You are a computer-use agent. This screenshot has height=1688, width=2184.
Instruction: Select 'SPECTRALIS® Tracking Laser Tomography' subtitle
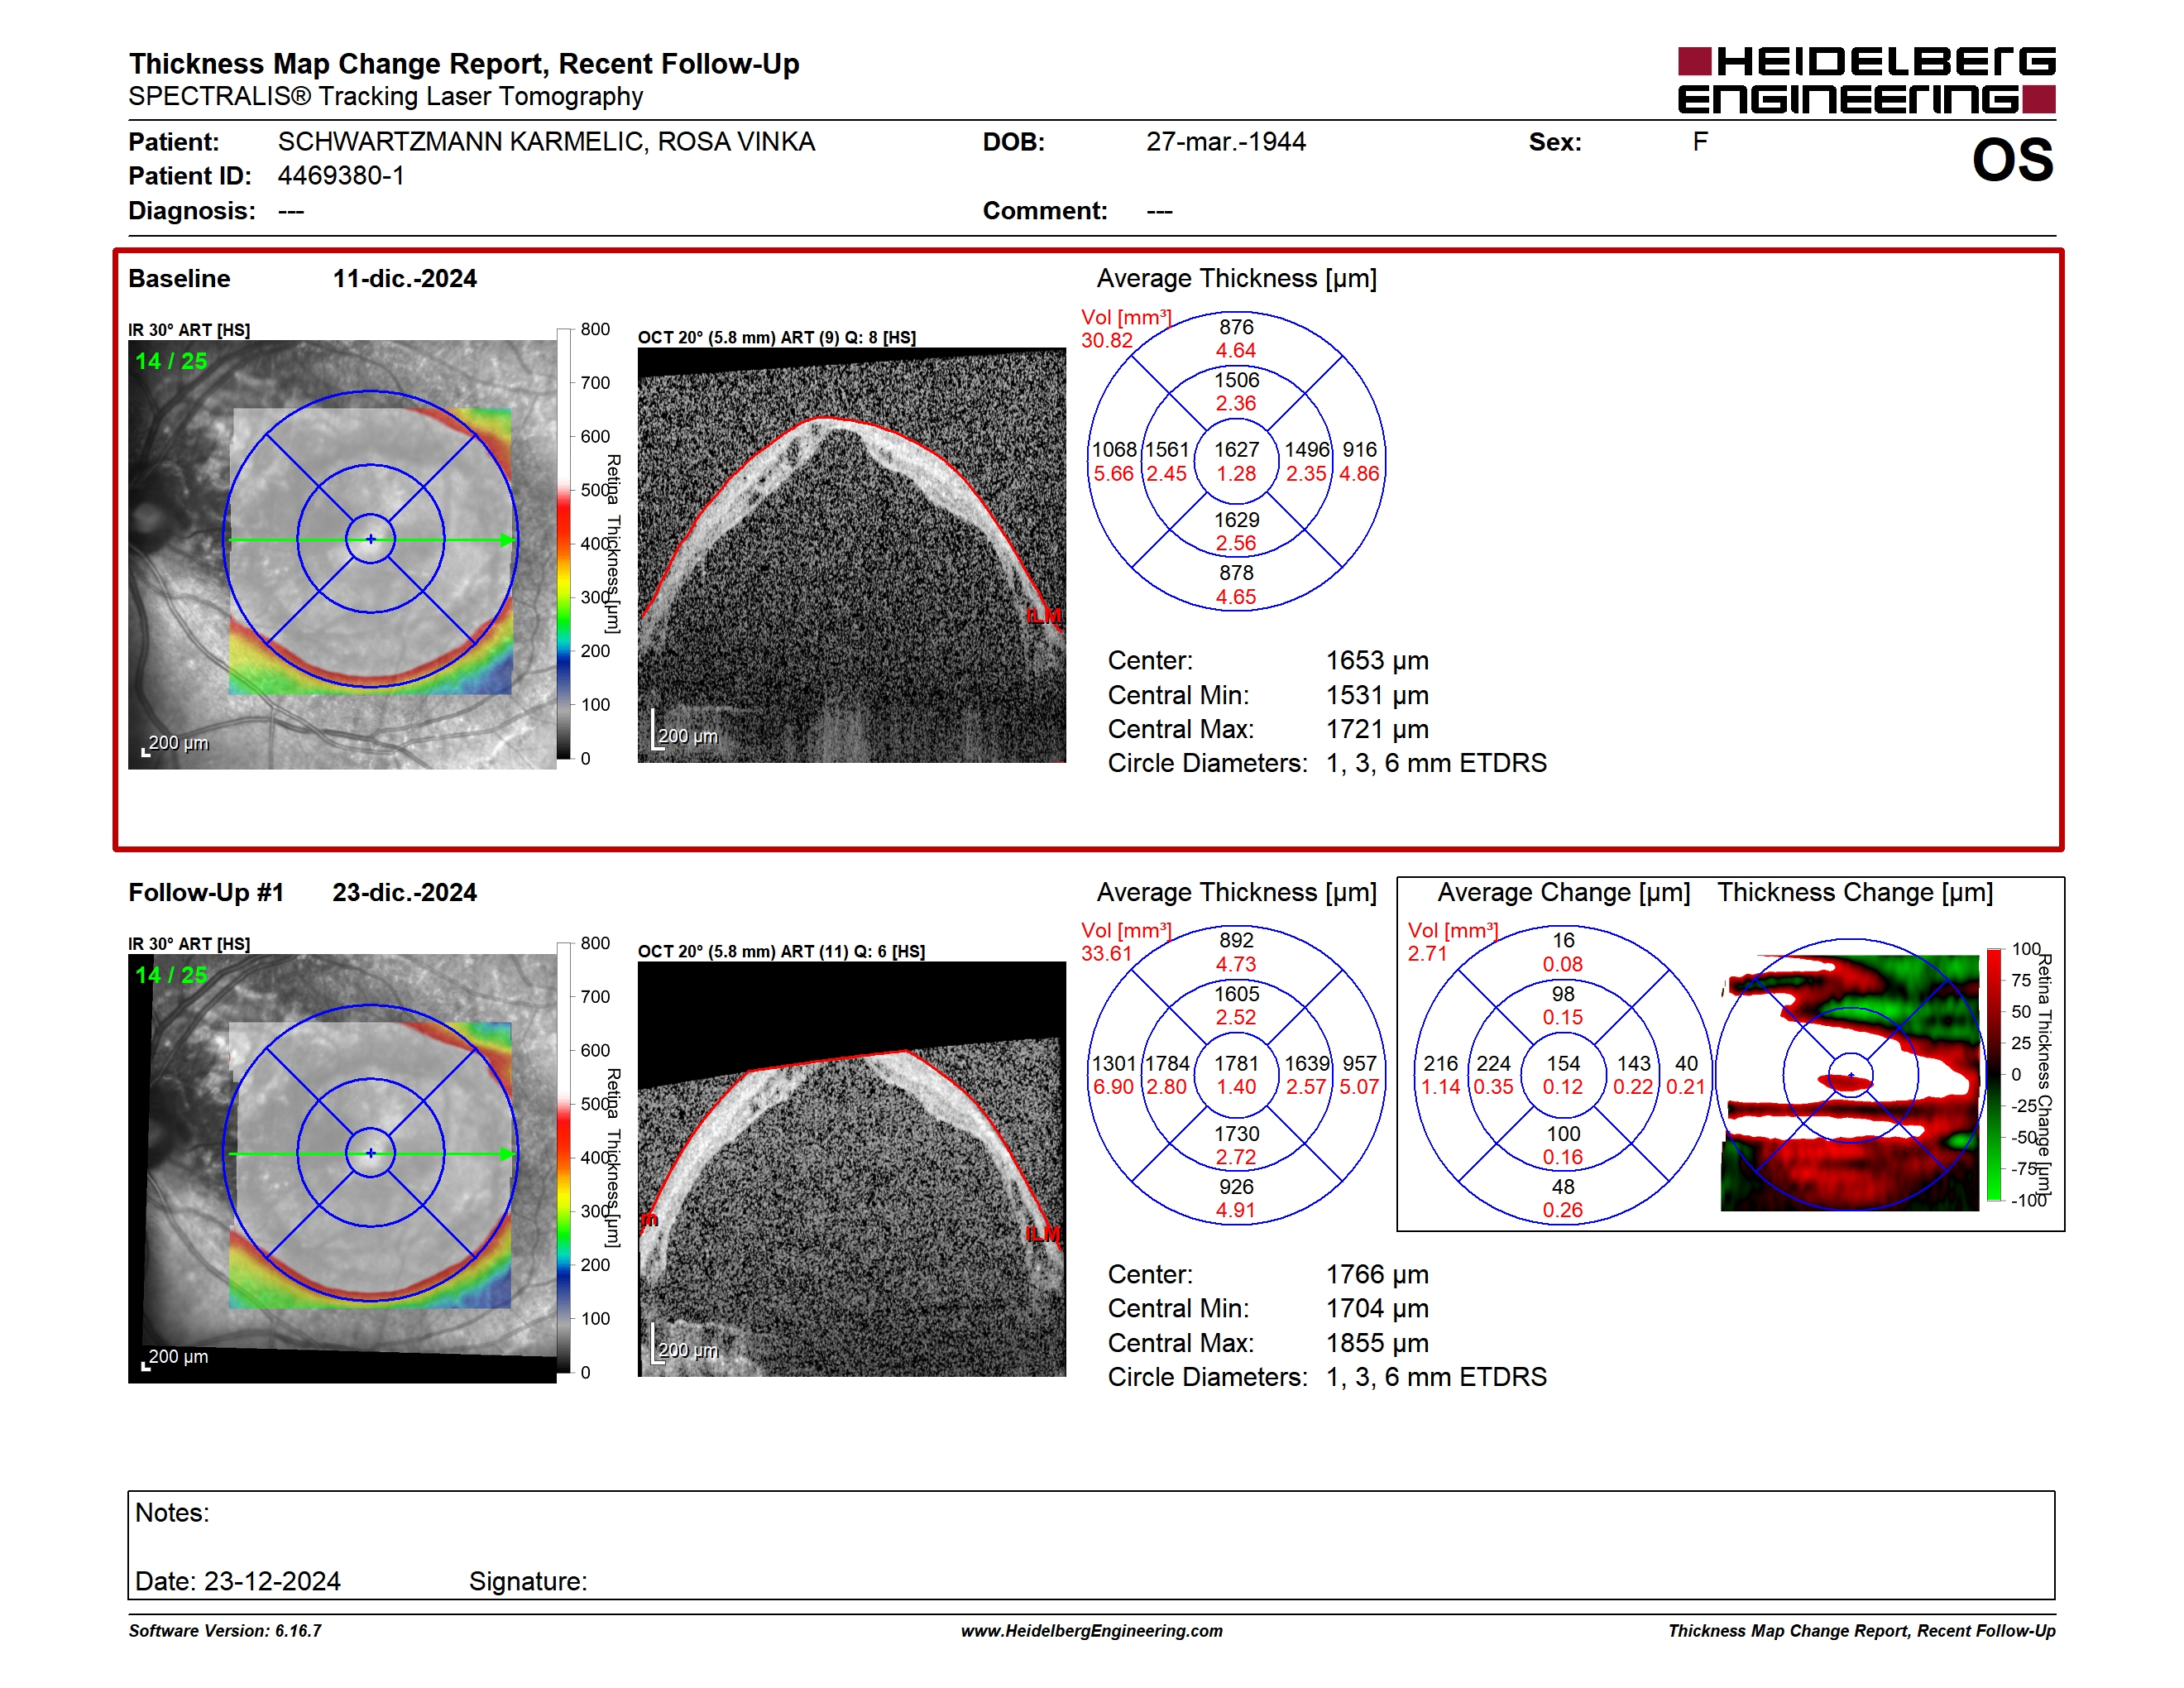pos(386,97)
